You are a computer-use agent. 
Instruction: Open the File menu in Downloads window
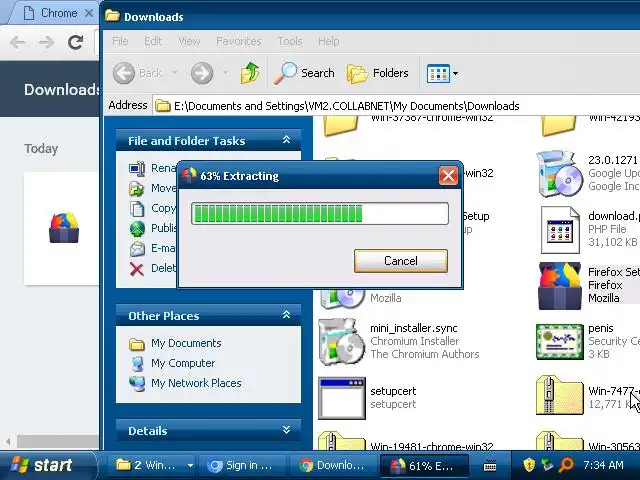[x=120, y=41]
